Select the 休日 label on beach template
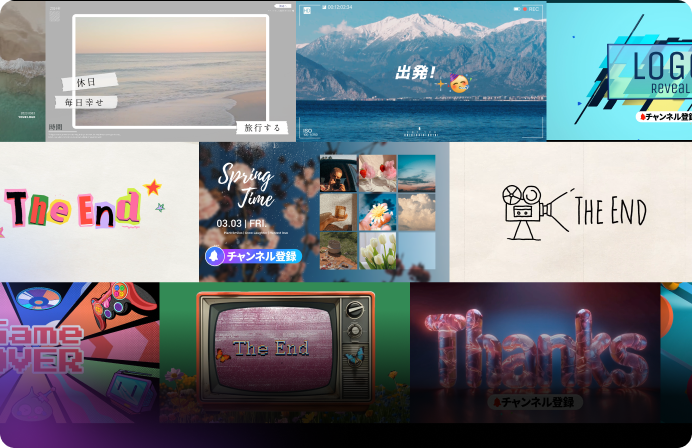This screenshot has width=692, height=448. pos(90,82)
